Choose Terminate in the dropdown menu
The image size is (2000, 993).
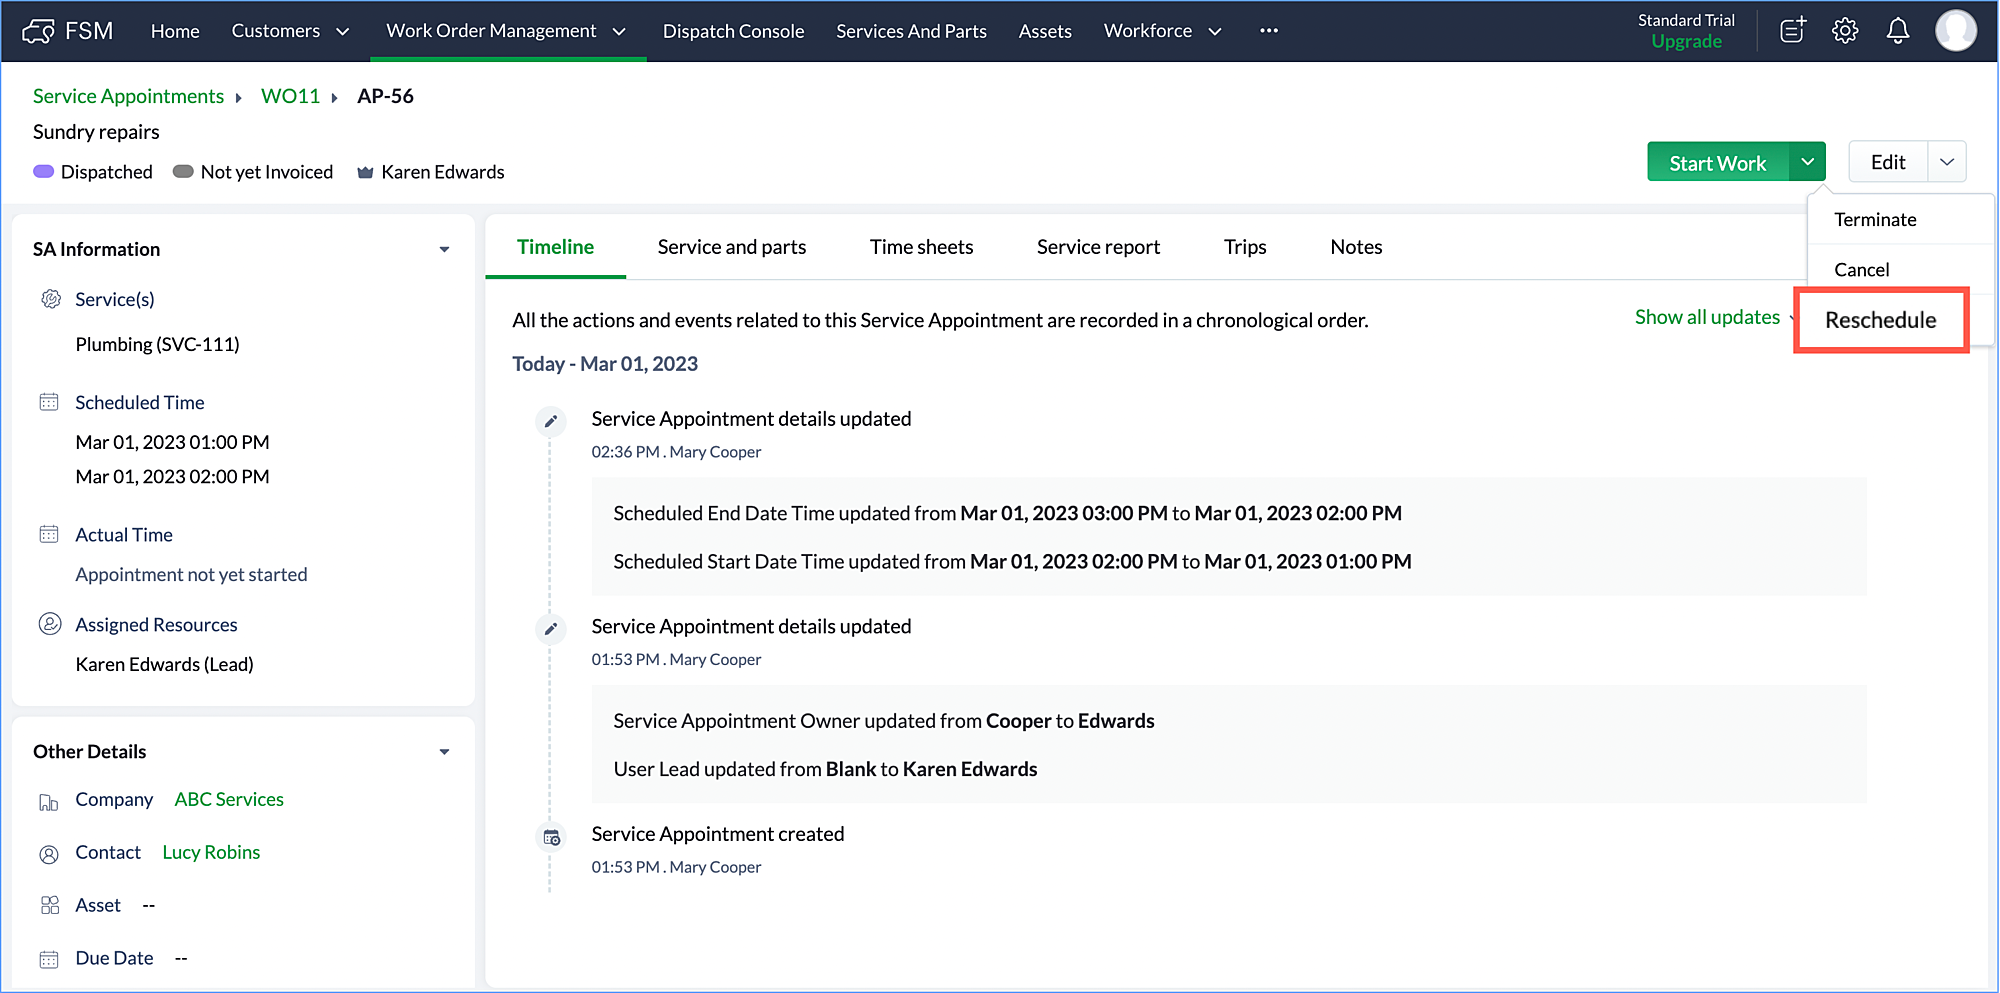1875,220
